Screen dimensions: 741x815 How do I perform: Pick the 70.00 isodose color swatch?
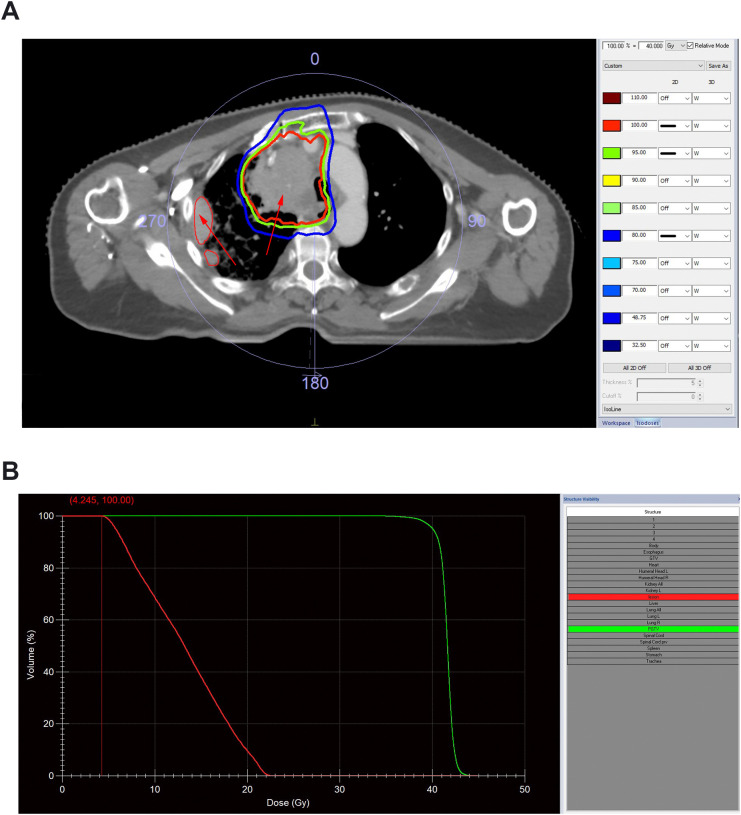pos(612,291)
